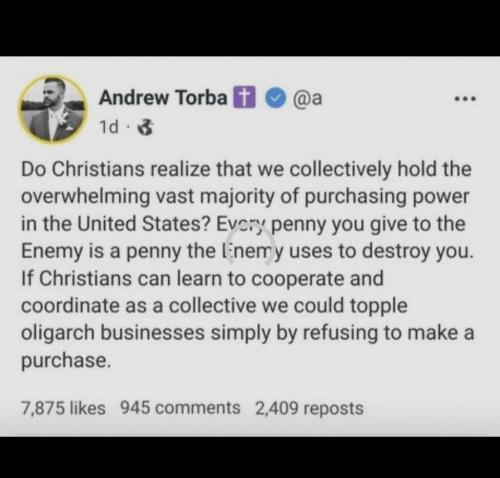Click the words "overwhelming vast majority"
Viewport: 500px width, 478px height.
pyautogui.click(x=147, y=196)
